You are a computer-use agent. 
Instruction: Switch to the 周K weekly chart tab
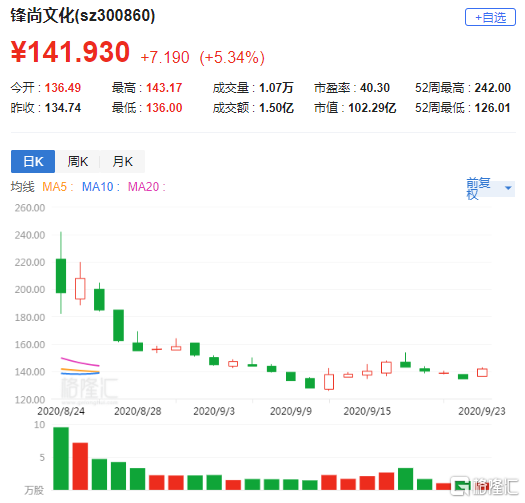tap(77, 161)
